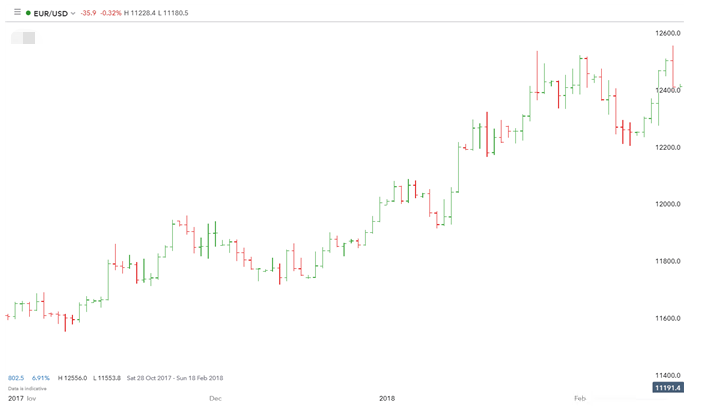Select the EUR/USD instrument name
Screen dimensions: 701x406
coord(51,12)
